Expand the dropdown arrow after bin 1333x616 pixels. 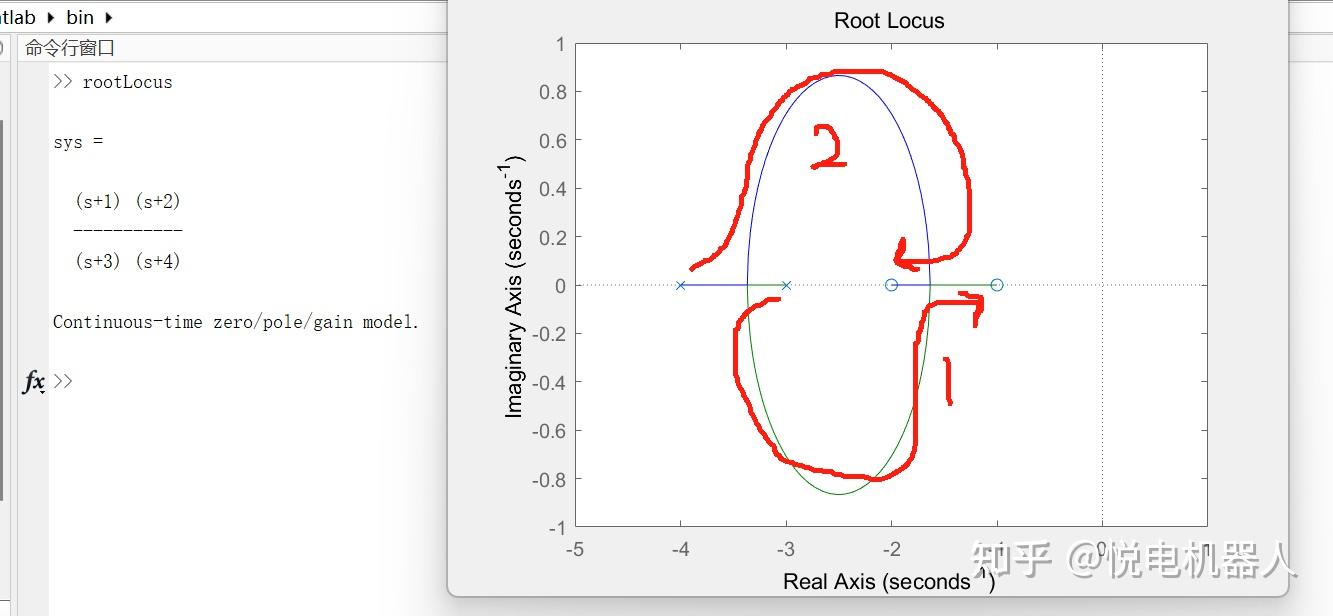(x=108, y=18)
